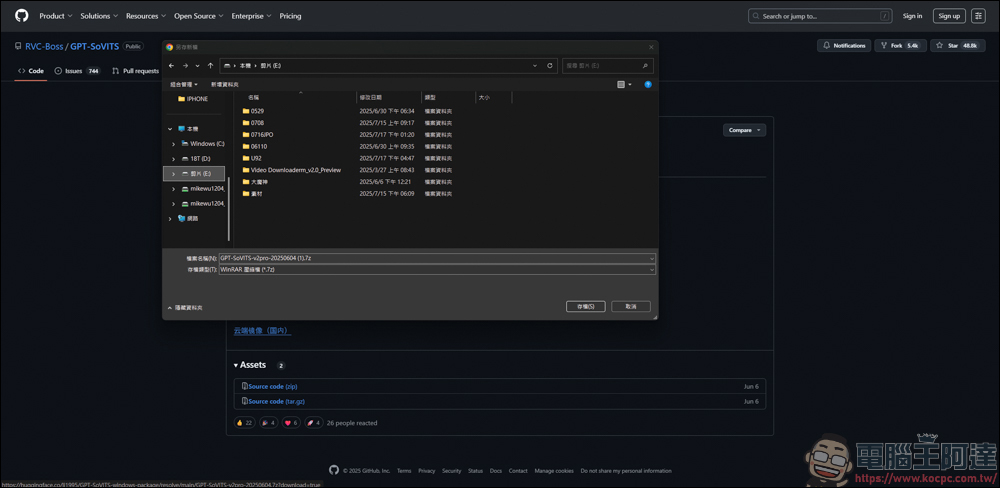
Task: Switch to the Issues tab
Action: (x=77, y=71)
